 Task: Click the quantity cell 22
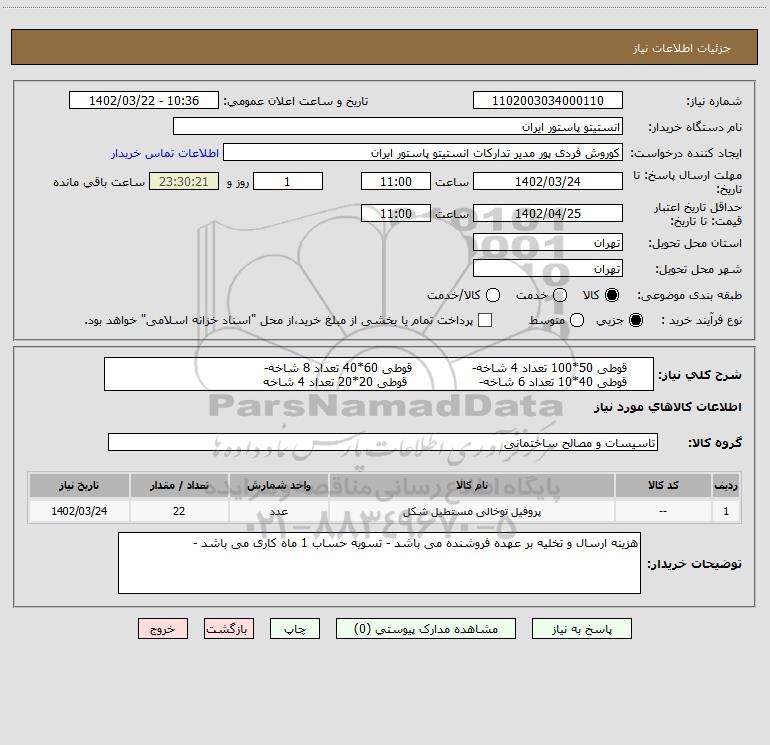(x=179, y=511)
